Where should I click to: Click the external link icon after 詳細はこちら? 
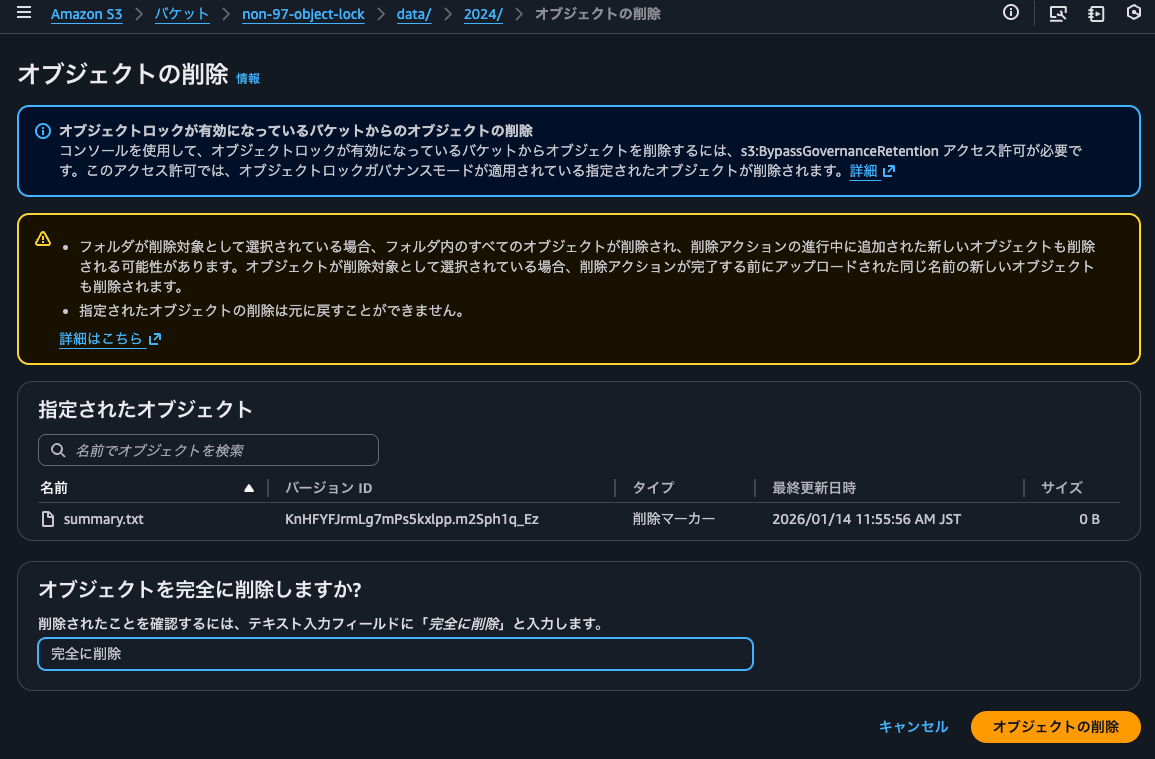[154, 339]
